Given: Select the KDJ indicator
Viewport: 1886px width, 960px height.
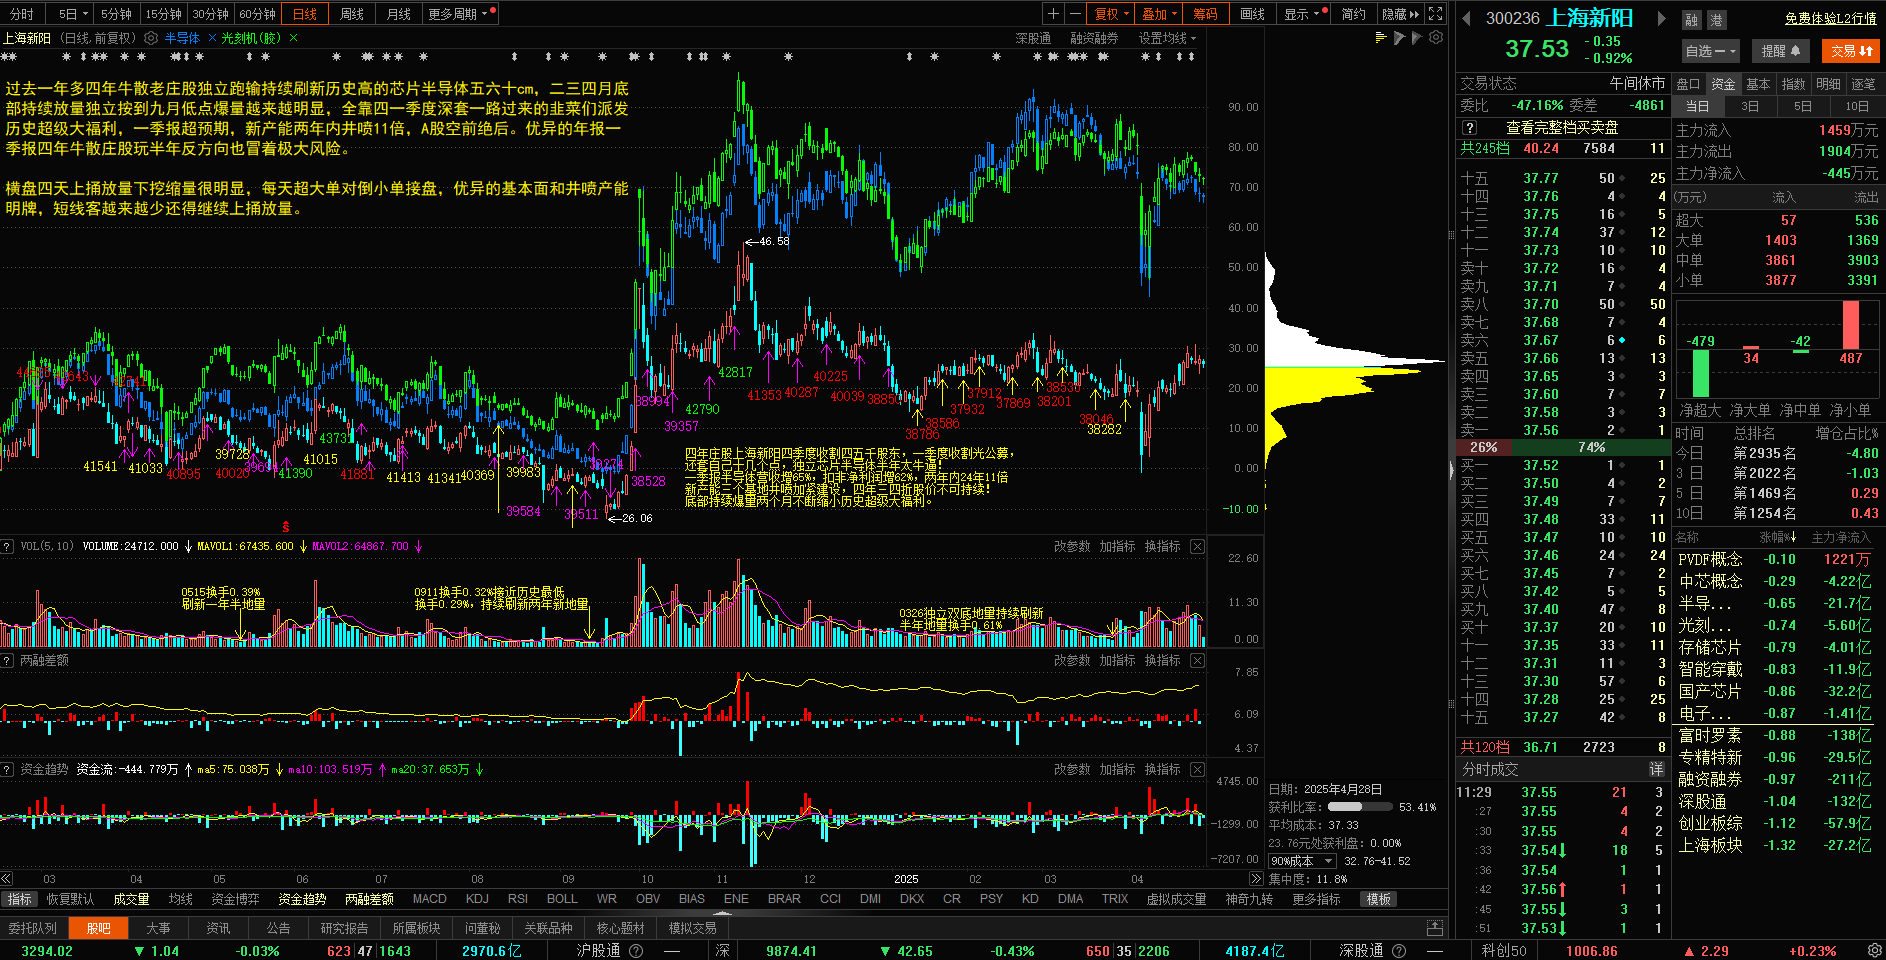Looking at the screenshot, I should tap(478, 899).
